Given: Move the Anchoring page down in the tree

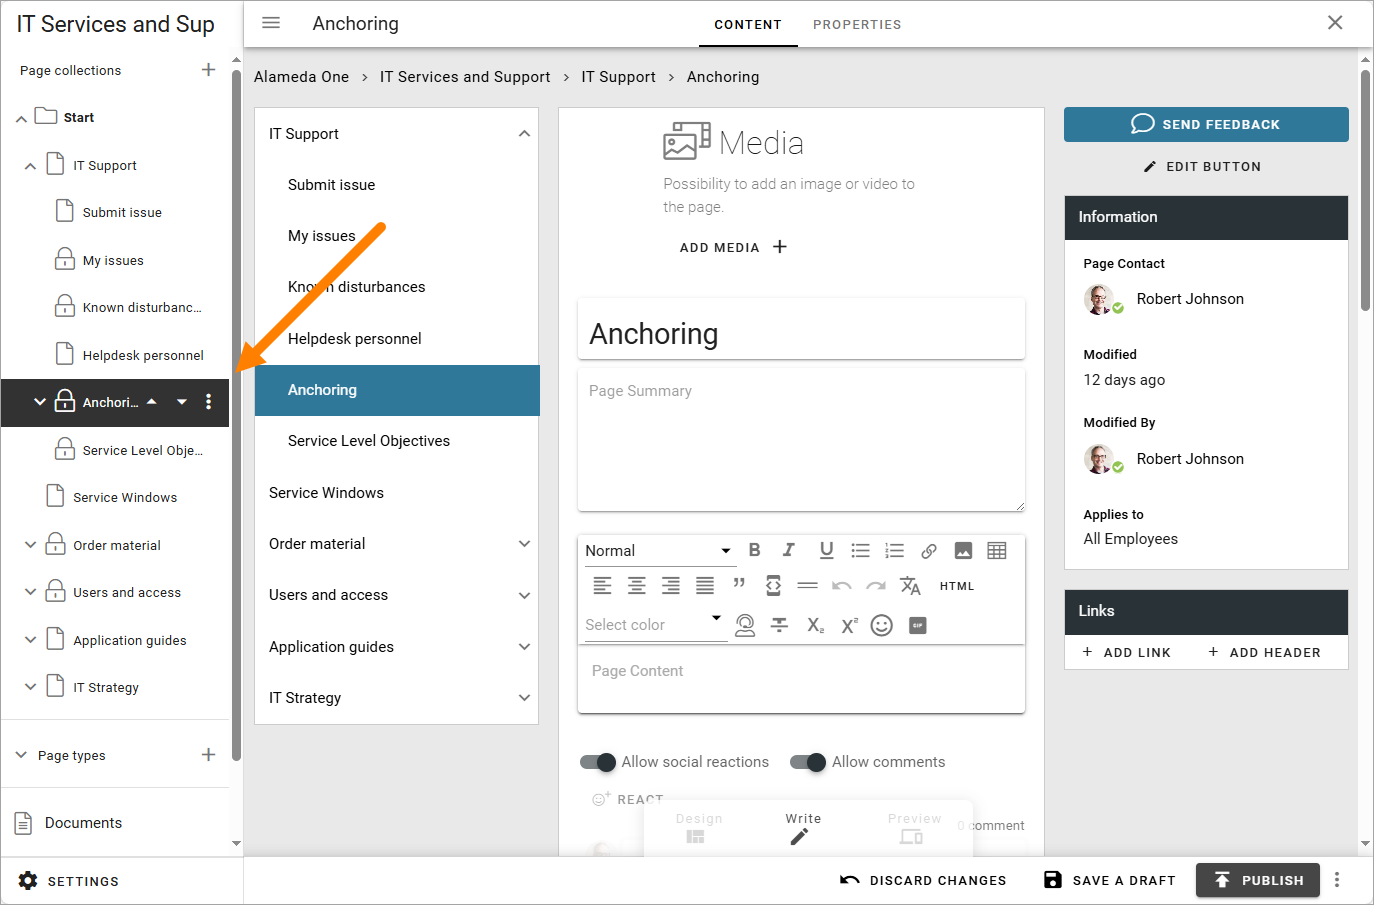Looking at the screenshot, I should [x=182, y=402].
